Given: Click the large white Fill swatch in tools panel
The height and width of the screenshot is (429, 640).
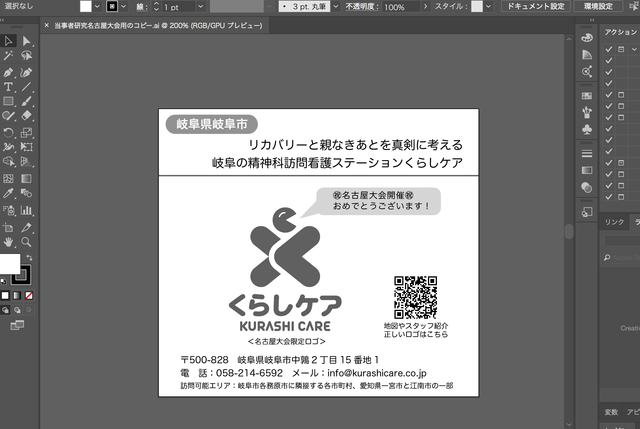Looking at the screenshot, I should click(x=10, y=264).
